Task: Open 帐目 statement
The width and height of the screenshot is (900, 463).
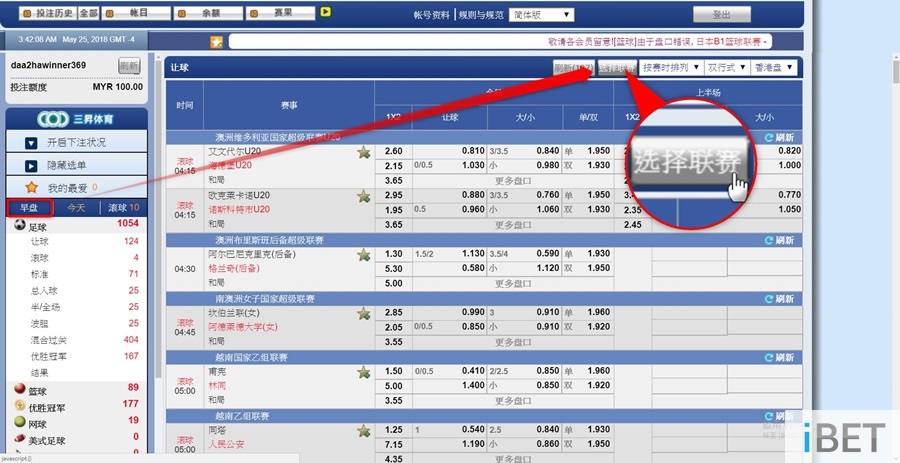Action: click(136, 13)
